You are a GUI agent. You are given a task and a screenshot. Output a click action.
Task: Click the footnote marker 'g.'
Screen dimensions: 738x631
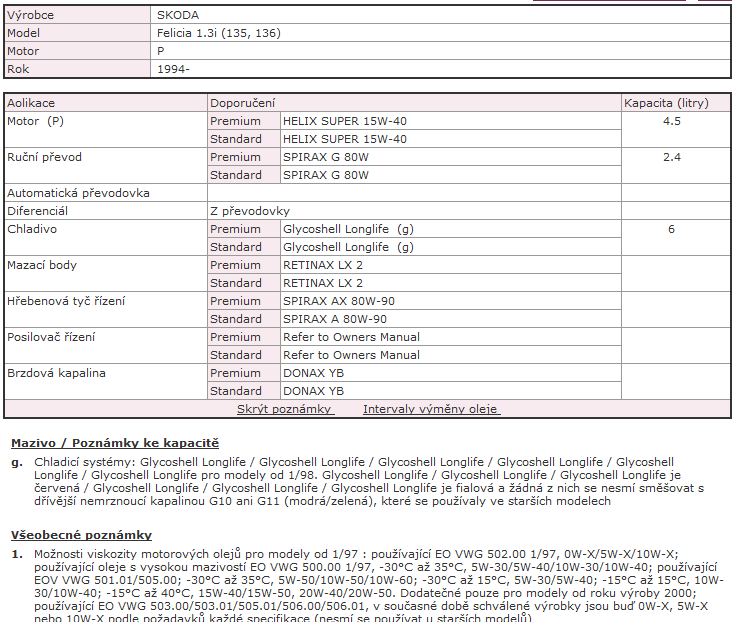(x=17, y=463)
